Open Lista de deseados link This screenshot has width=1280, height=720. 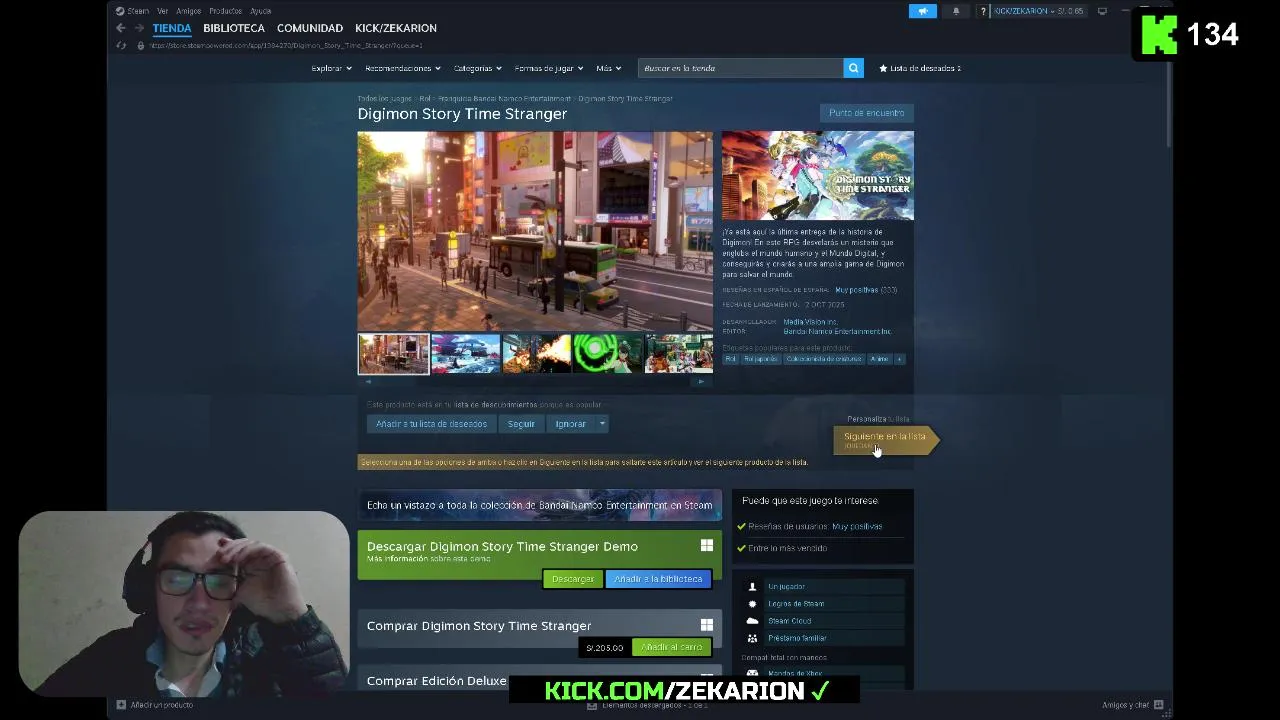(920, 68)
